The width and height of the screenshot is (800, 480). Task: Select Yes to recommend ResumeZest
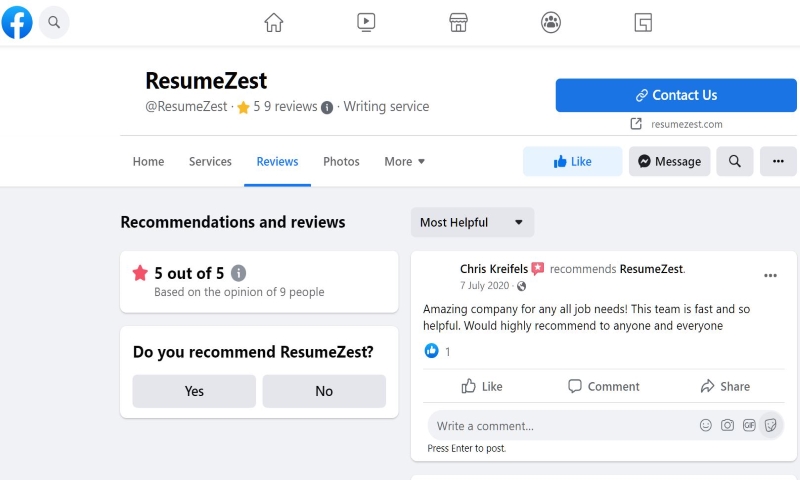click(x=194, y=391)
